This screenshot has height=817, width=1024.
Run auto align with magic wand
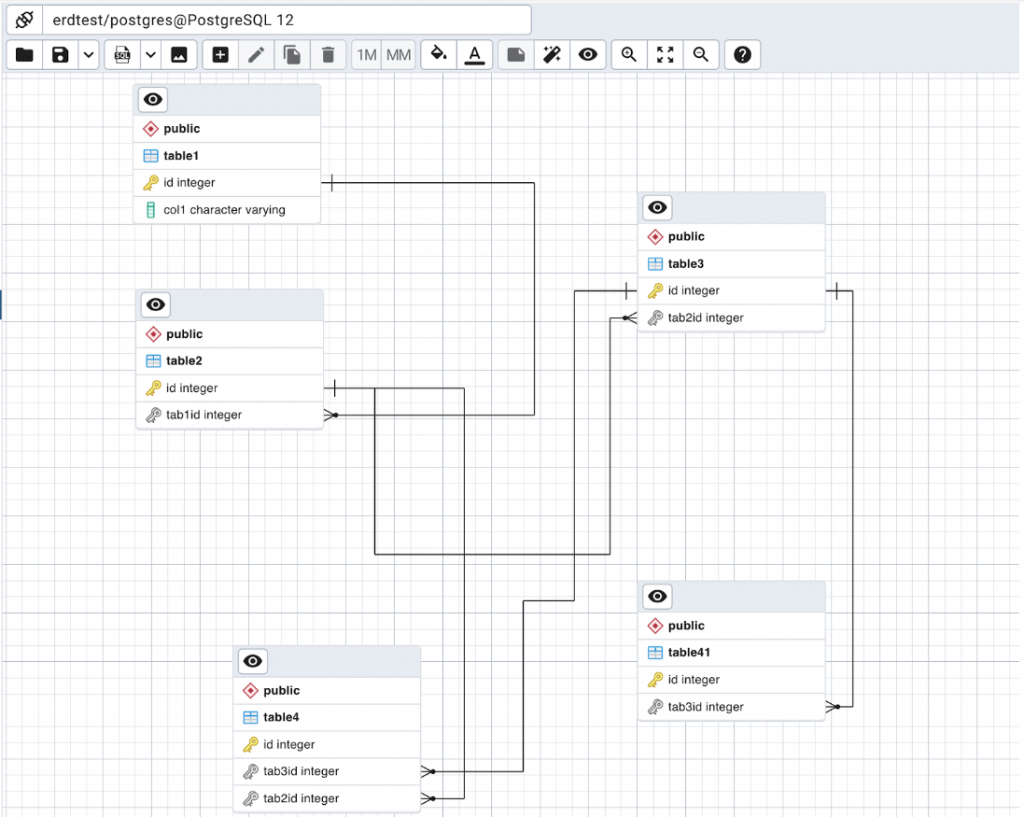(552, 55)
